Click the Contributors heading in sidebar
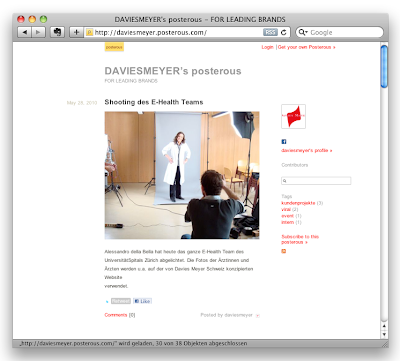Image resolution: width=400 pixels, height=361 pixels. coord(295,165)
